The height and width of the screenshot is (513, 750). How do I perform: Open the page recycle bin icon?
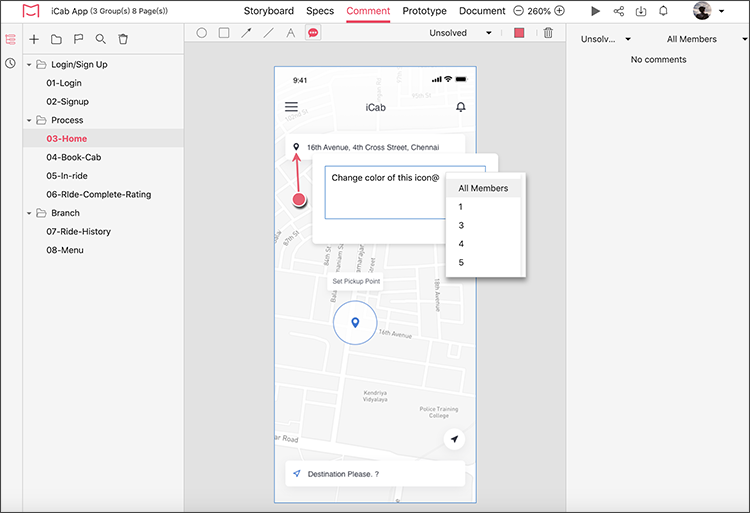[x=123, y=39]
